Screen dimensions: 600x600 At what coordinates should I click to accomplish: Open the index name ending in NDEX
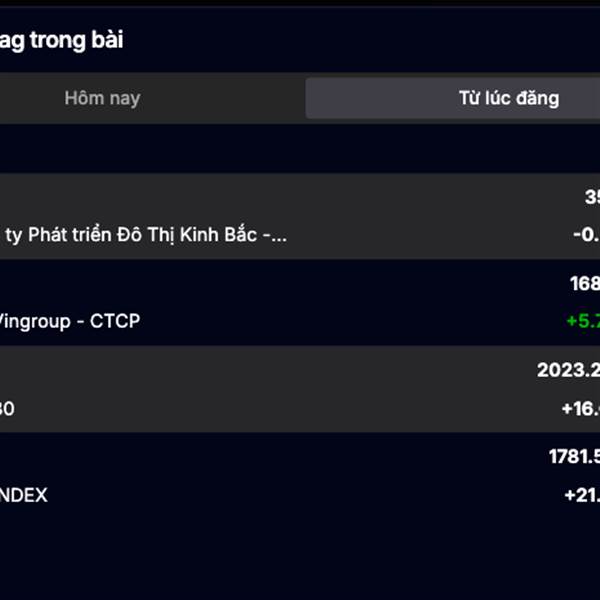[24, 495]
